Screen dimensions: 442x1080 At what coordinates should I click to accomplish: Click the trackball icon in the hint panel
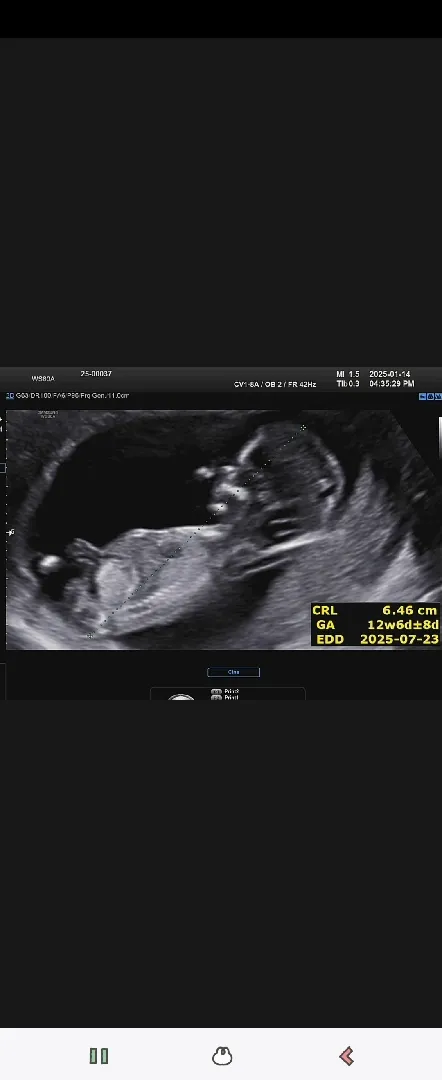tap(181, 696)
